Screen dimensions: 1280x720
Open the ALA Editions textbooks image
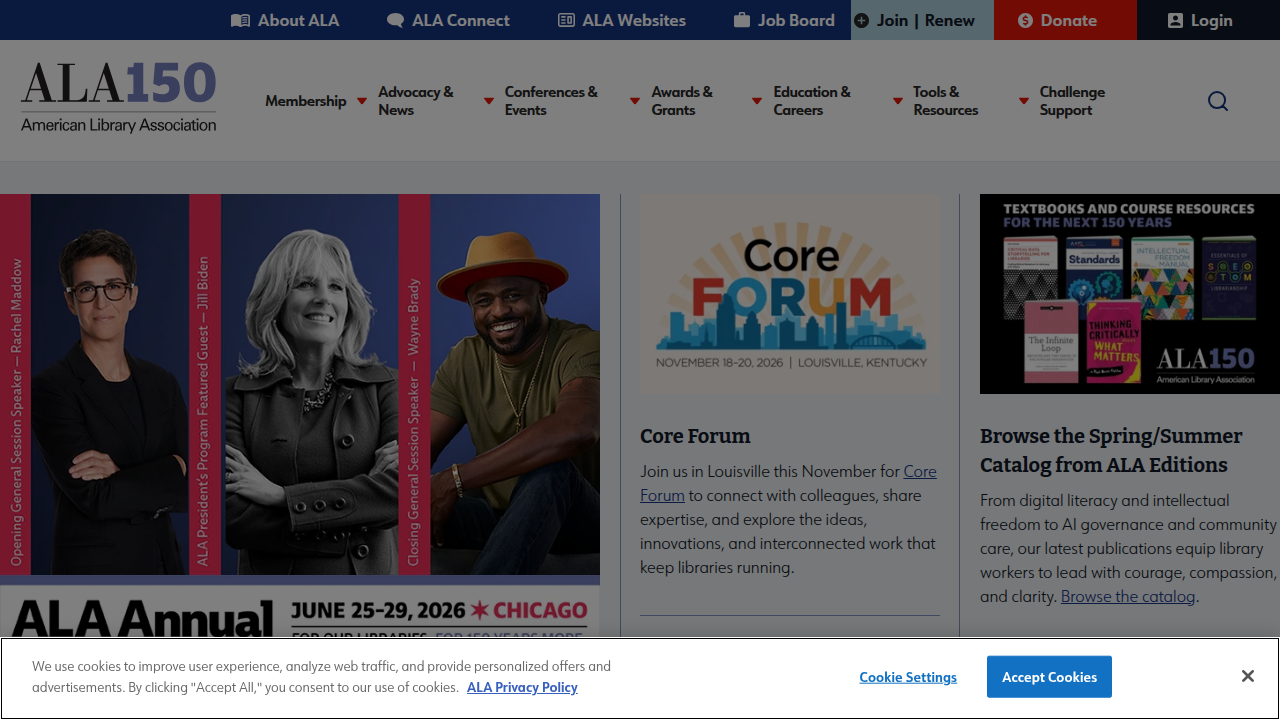[1130, 294]
